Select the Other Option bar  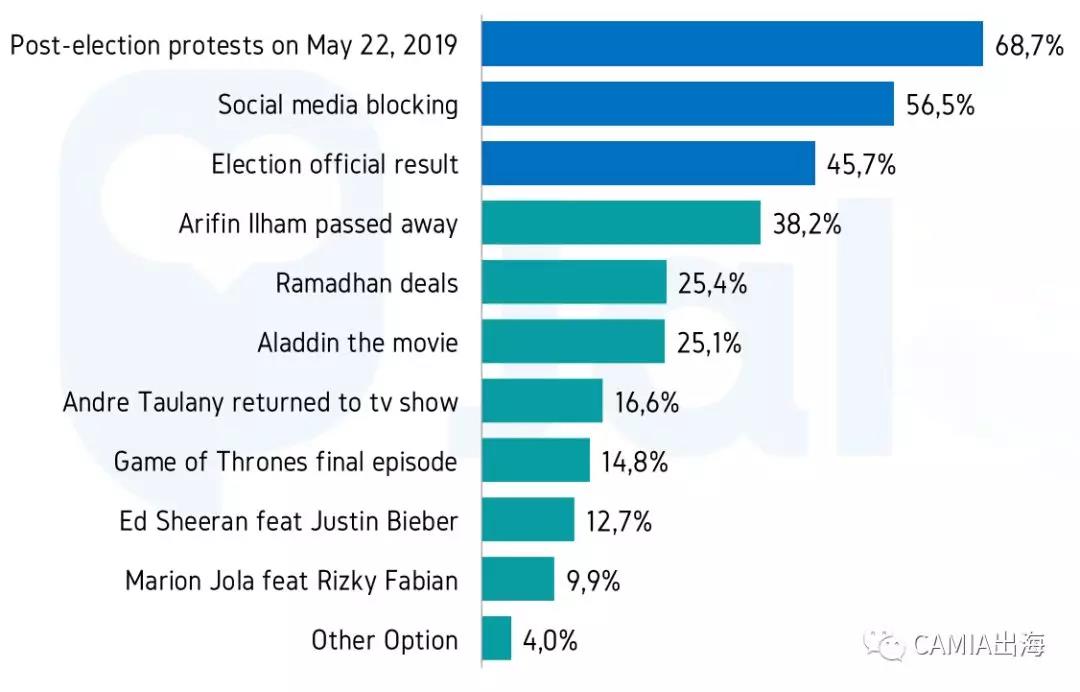(497, 639)
